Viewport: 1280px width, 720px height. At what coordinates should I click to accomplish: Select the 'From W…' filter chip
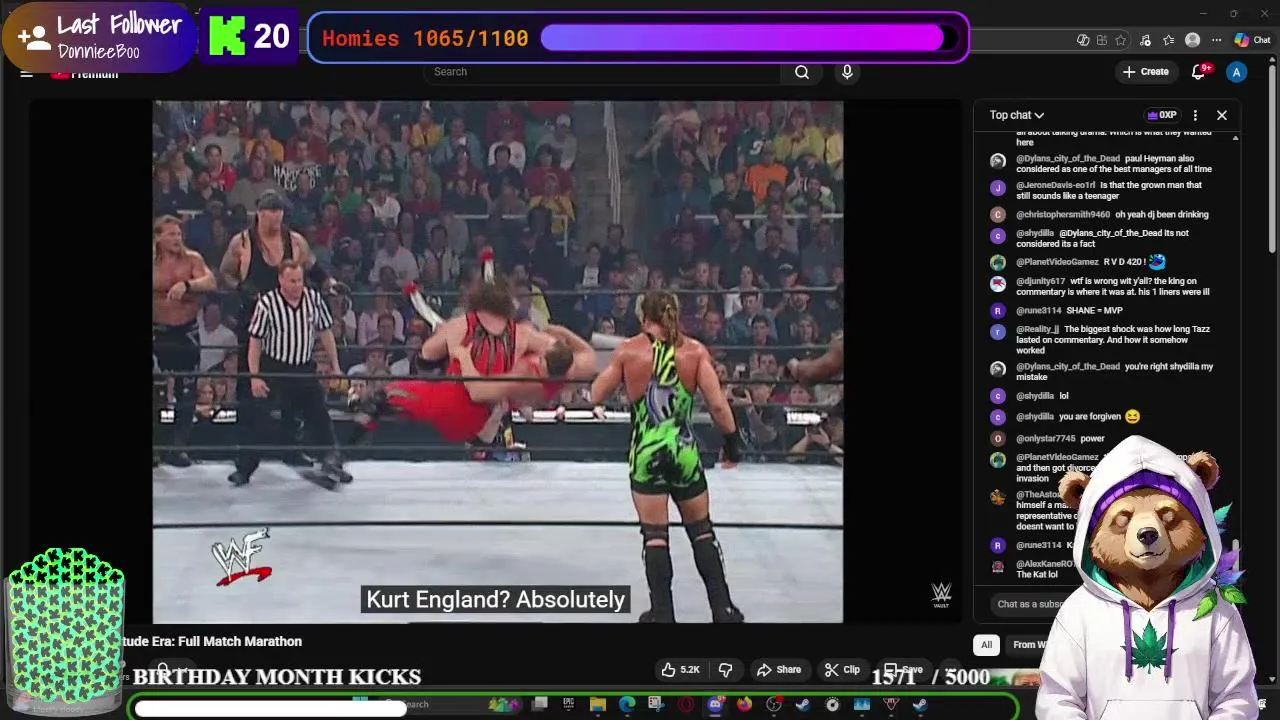1030,645
